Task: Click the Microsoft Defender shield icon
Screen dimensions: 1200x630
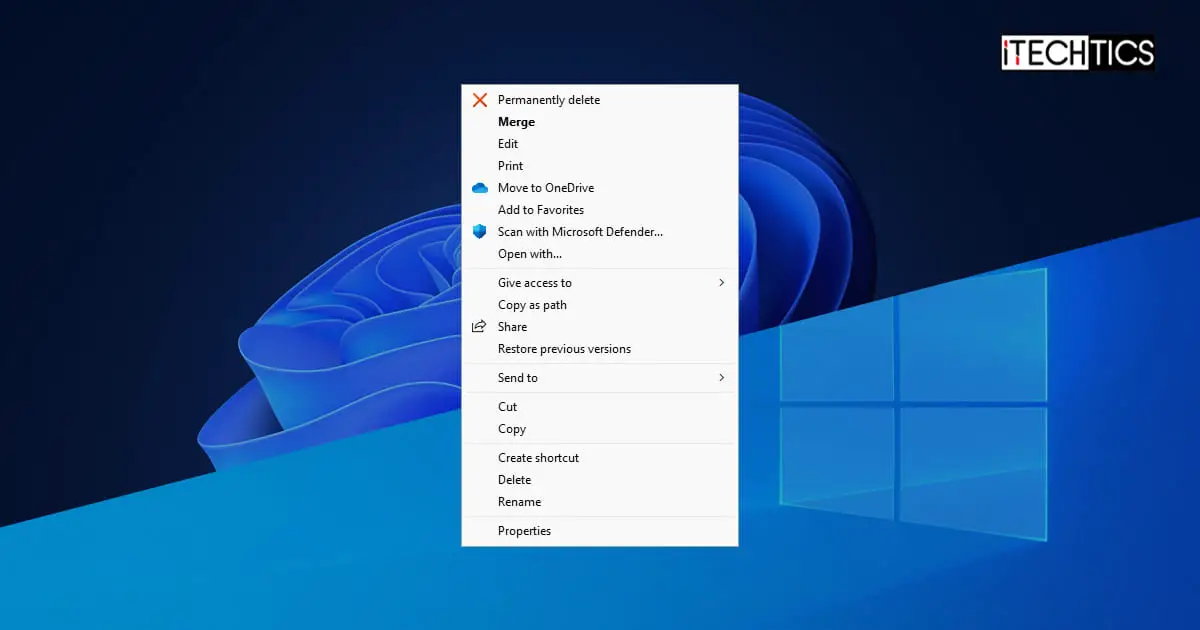Action: pyautogui.click(x=480, y=232)
